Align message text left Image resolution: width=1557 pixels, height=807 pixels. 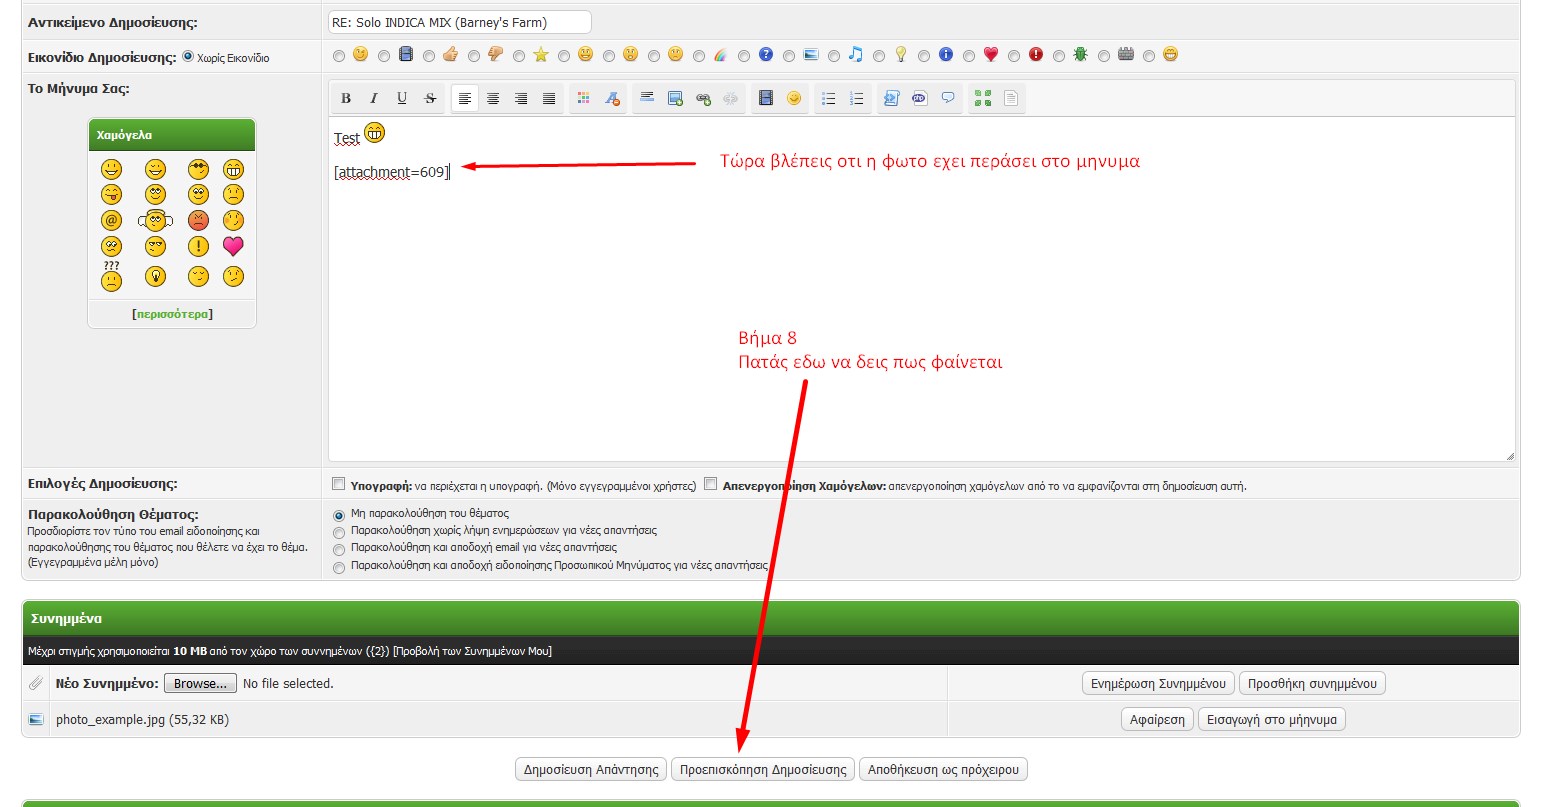[465, 98]
